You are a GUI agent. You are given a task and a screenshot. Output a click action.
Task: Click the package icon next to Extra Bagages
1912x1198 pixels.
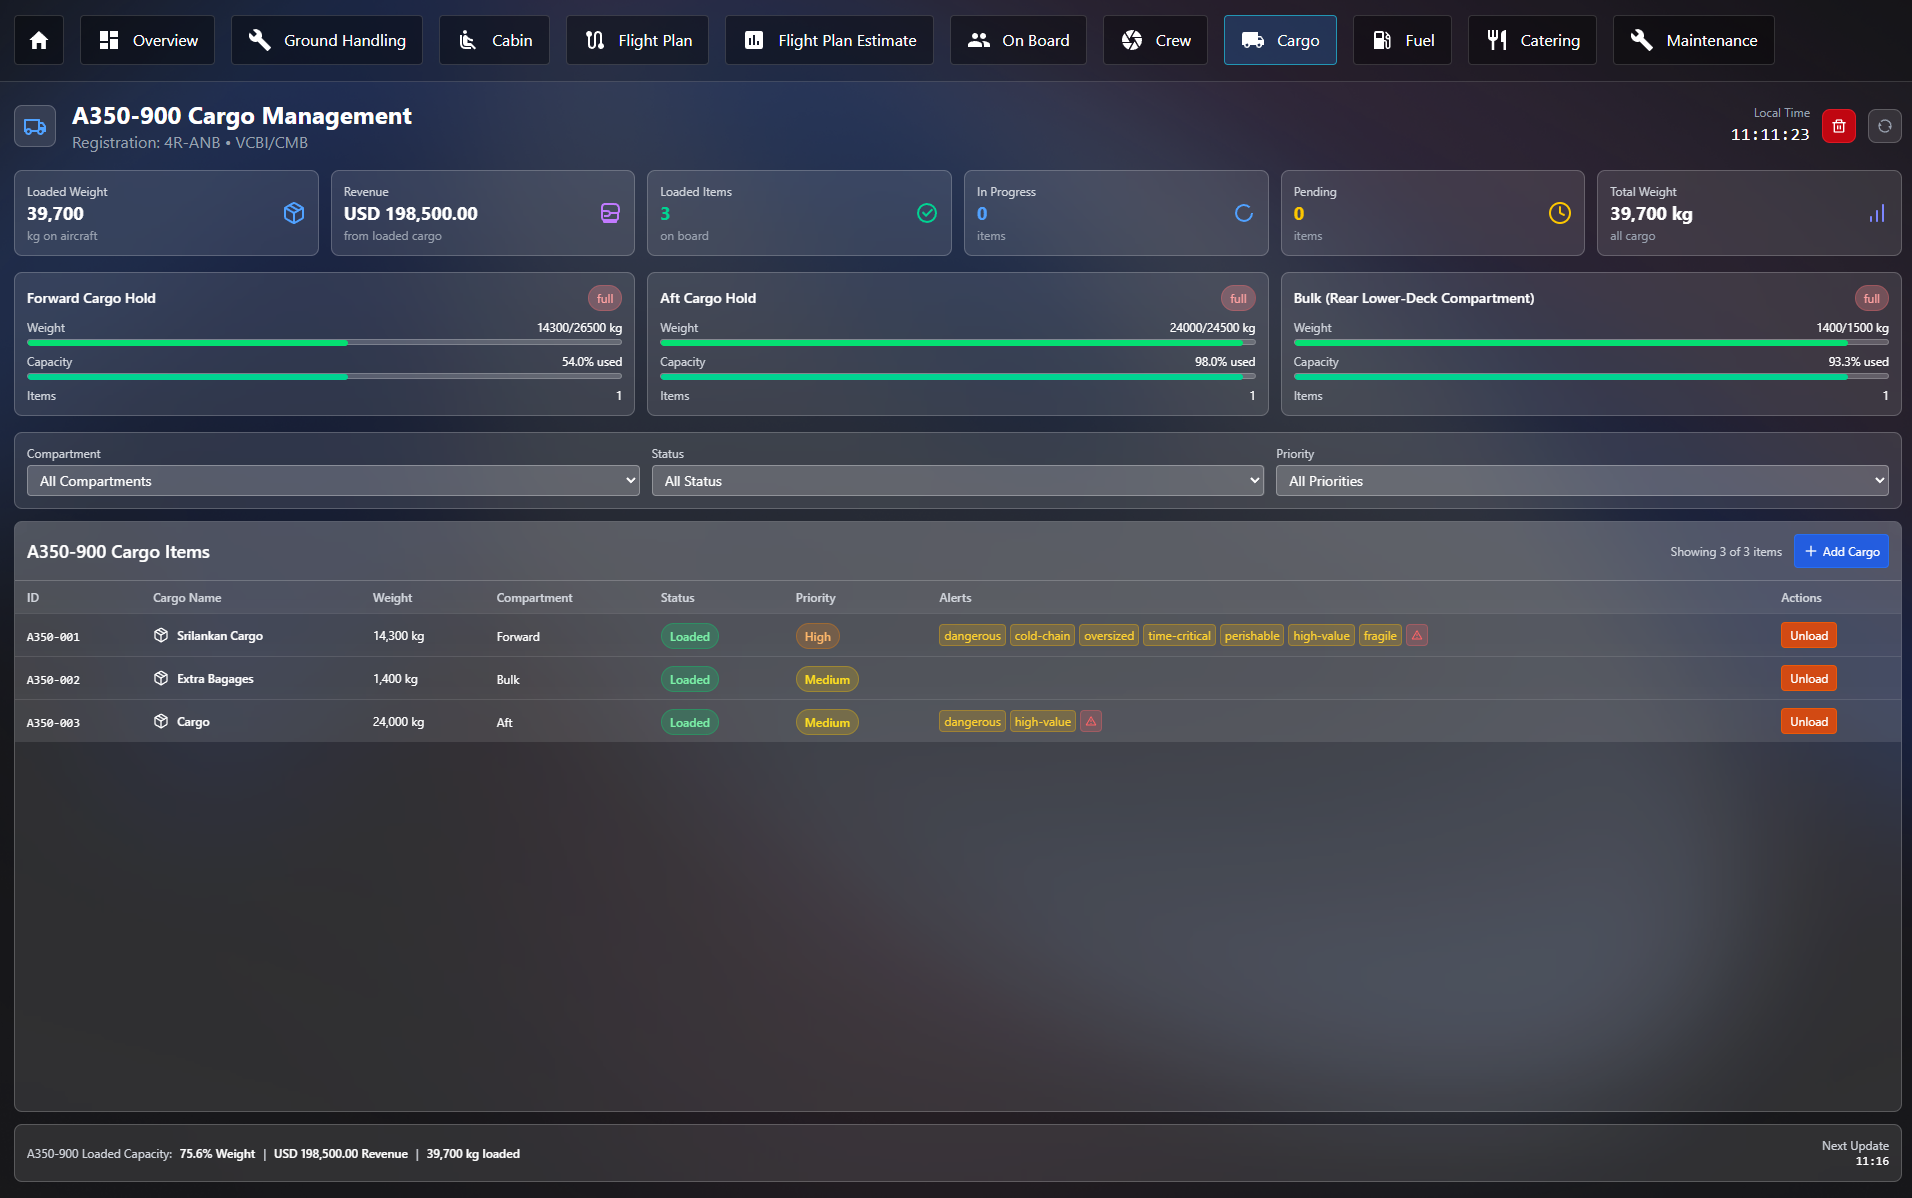[161, 679]
